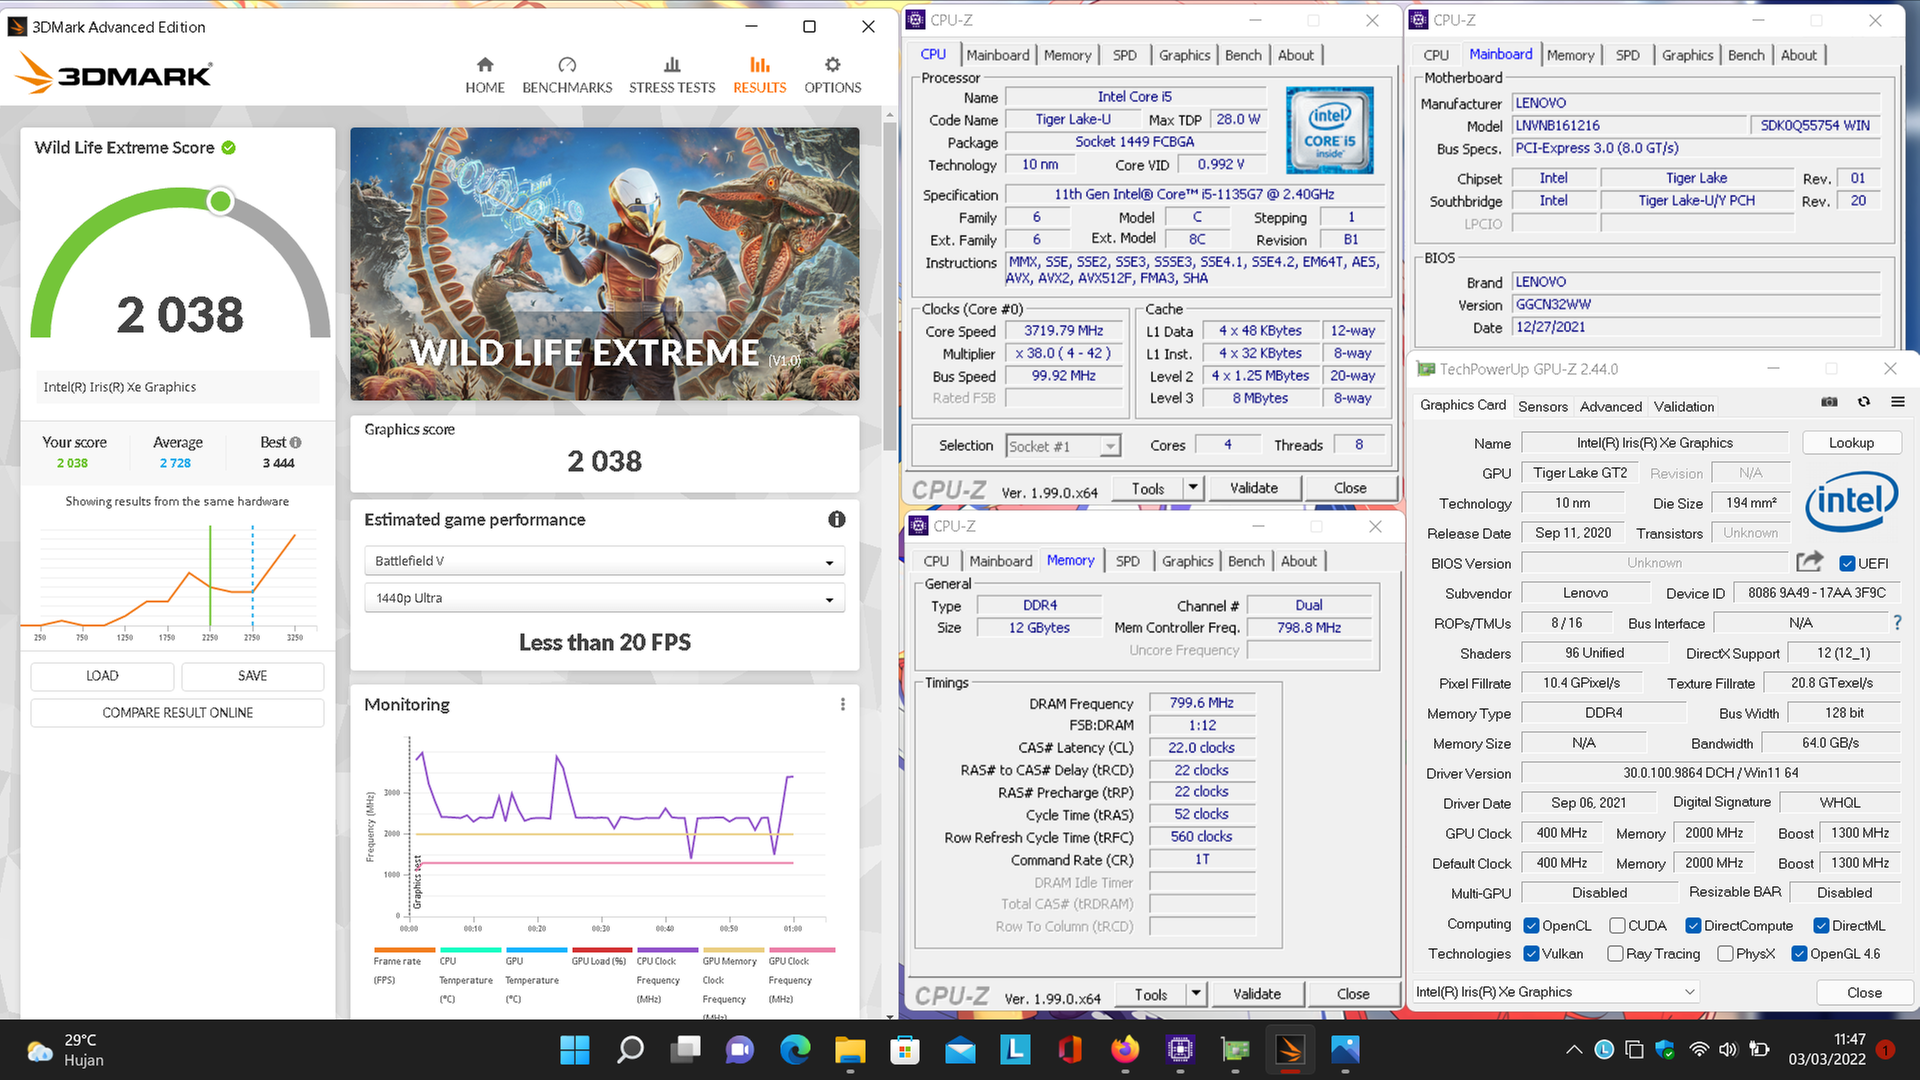This screenshot has height=1080, width=1920.
Task: Open the 3DMark Stress Tests section
Action: click(x=672, y=75)
